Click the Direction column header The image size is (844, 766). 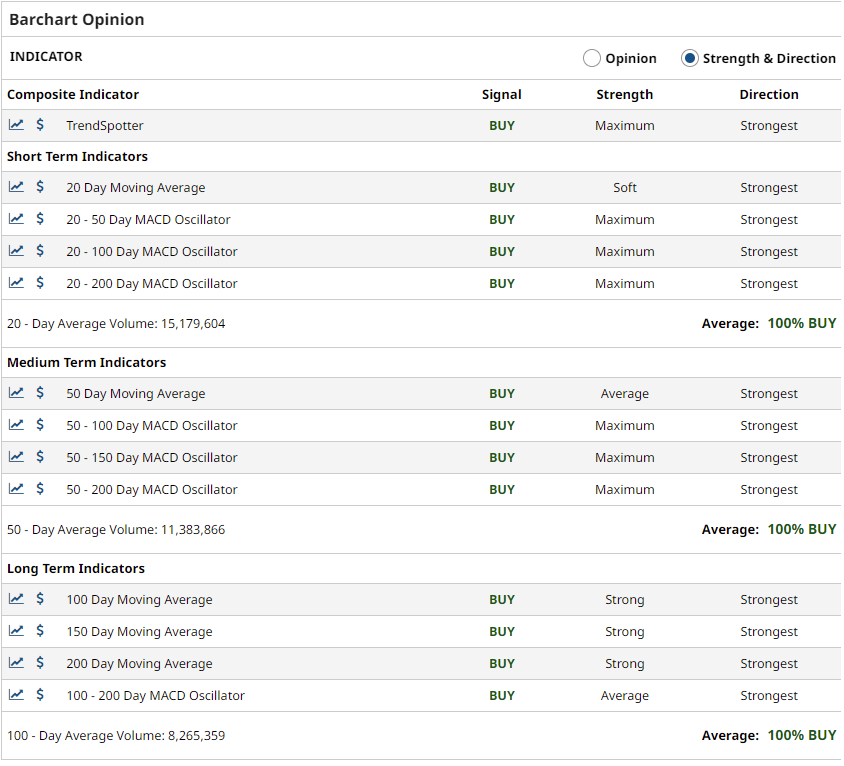(769, 95)
